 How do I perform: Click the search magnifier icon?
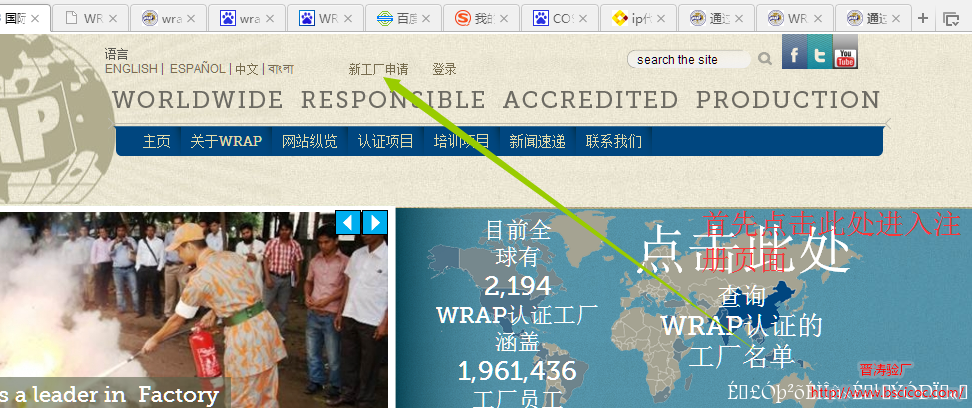click(x=765, y=60)
